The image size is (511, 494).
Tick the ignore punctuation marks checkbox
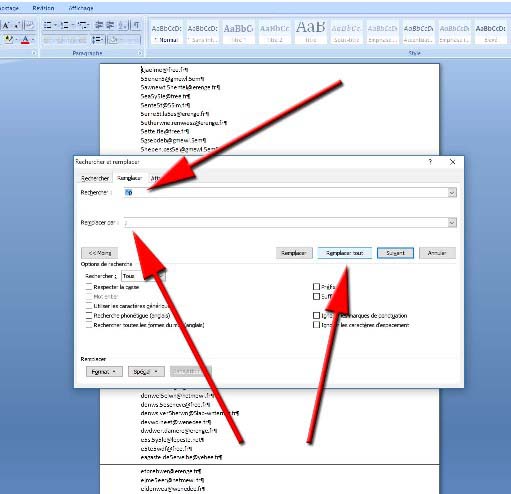pos(316,315)
